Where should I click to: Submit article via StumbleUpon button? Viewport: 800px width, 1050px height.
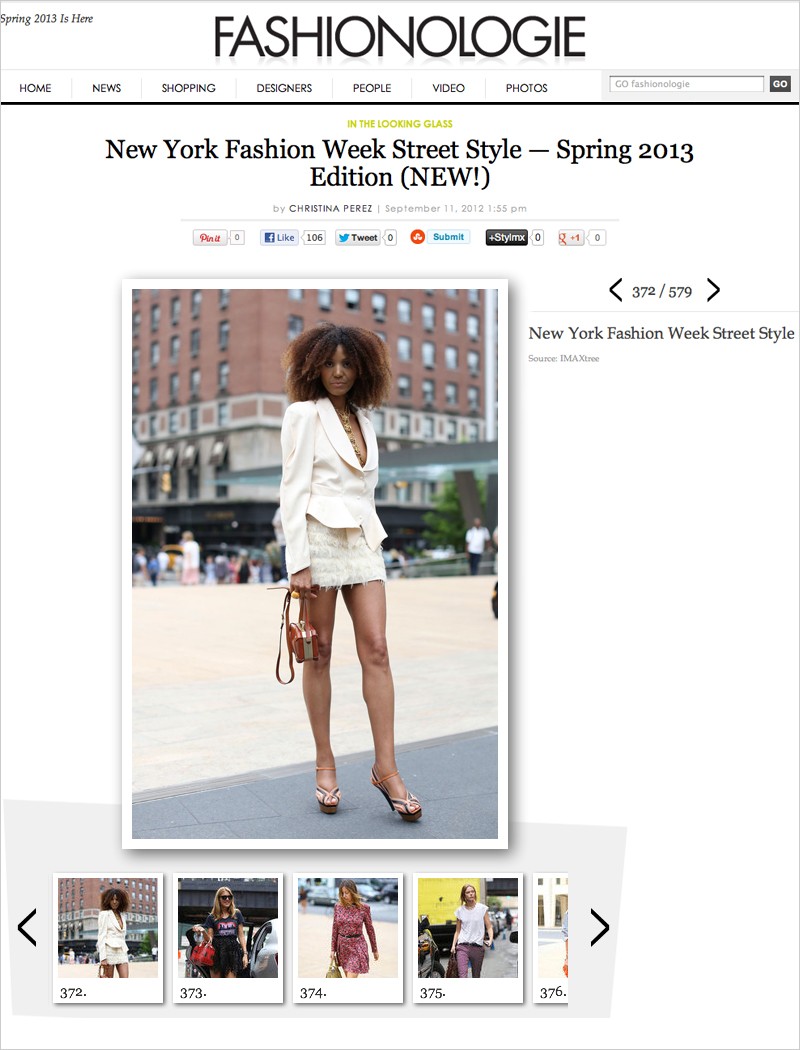(440, 236)
